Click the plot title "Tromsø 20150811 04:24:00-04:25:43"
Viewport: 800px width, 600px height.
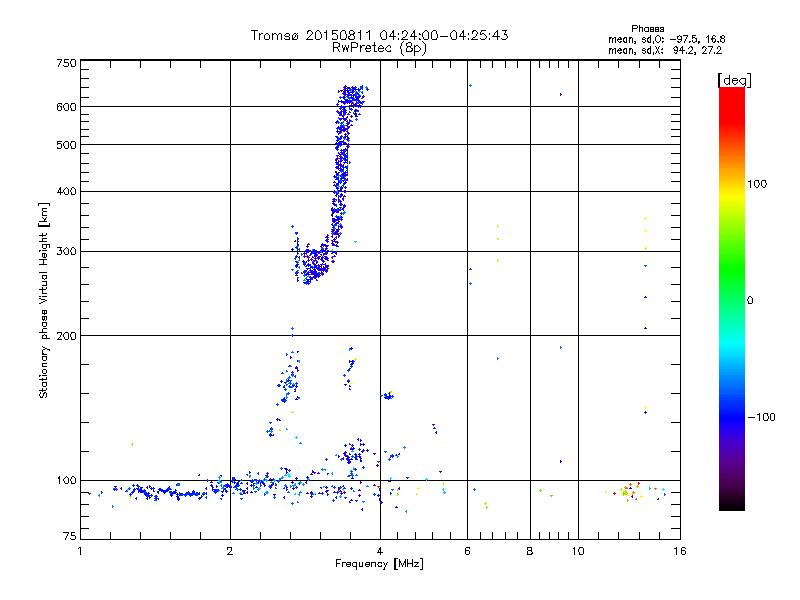click(x=379, y=35)
